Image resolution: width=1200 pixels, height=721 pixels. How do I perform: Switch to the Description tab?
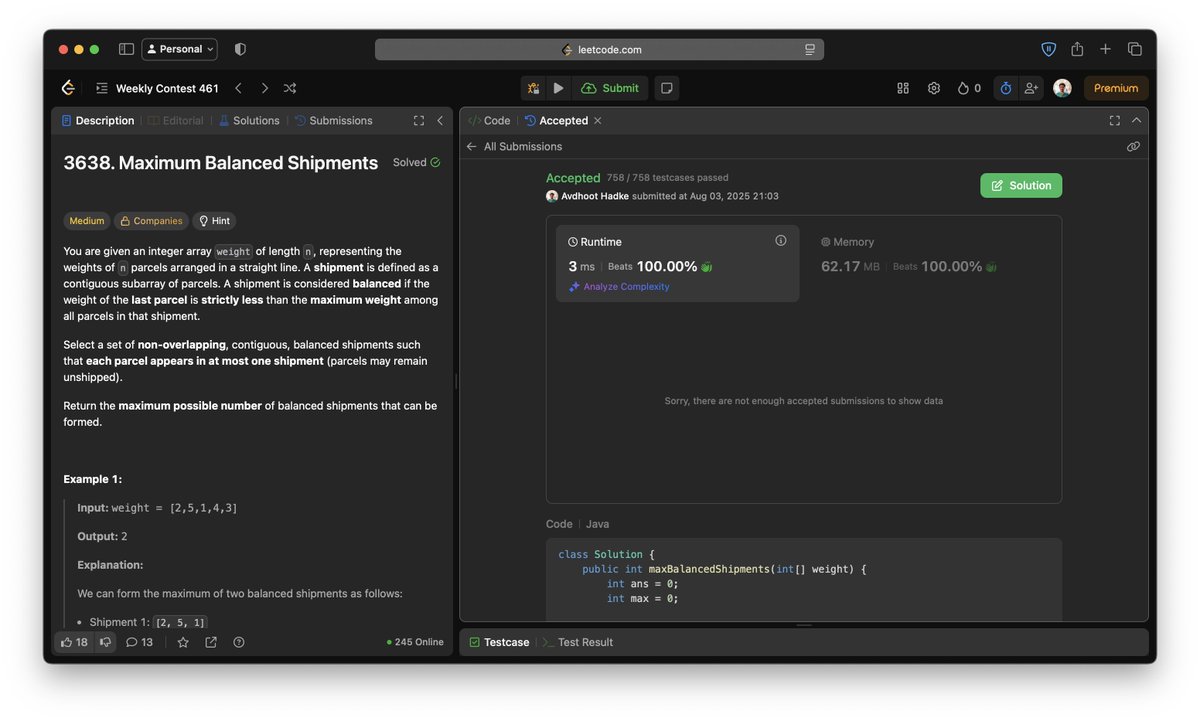[98, 120]
